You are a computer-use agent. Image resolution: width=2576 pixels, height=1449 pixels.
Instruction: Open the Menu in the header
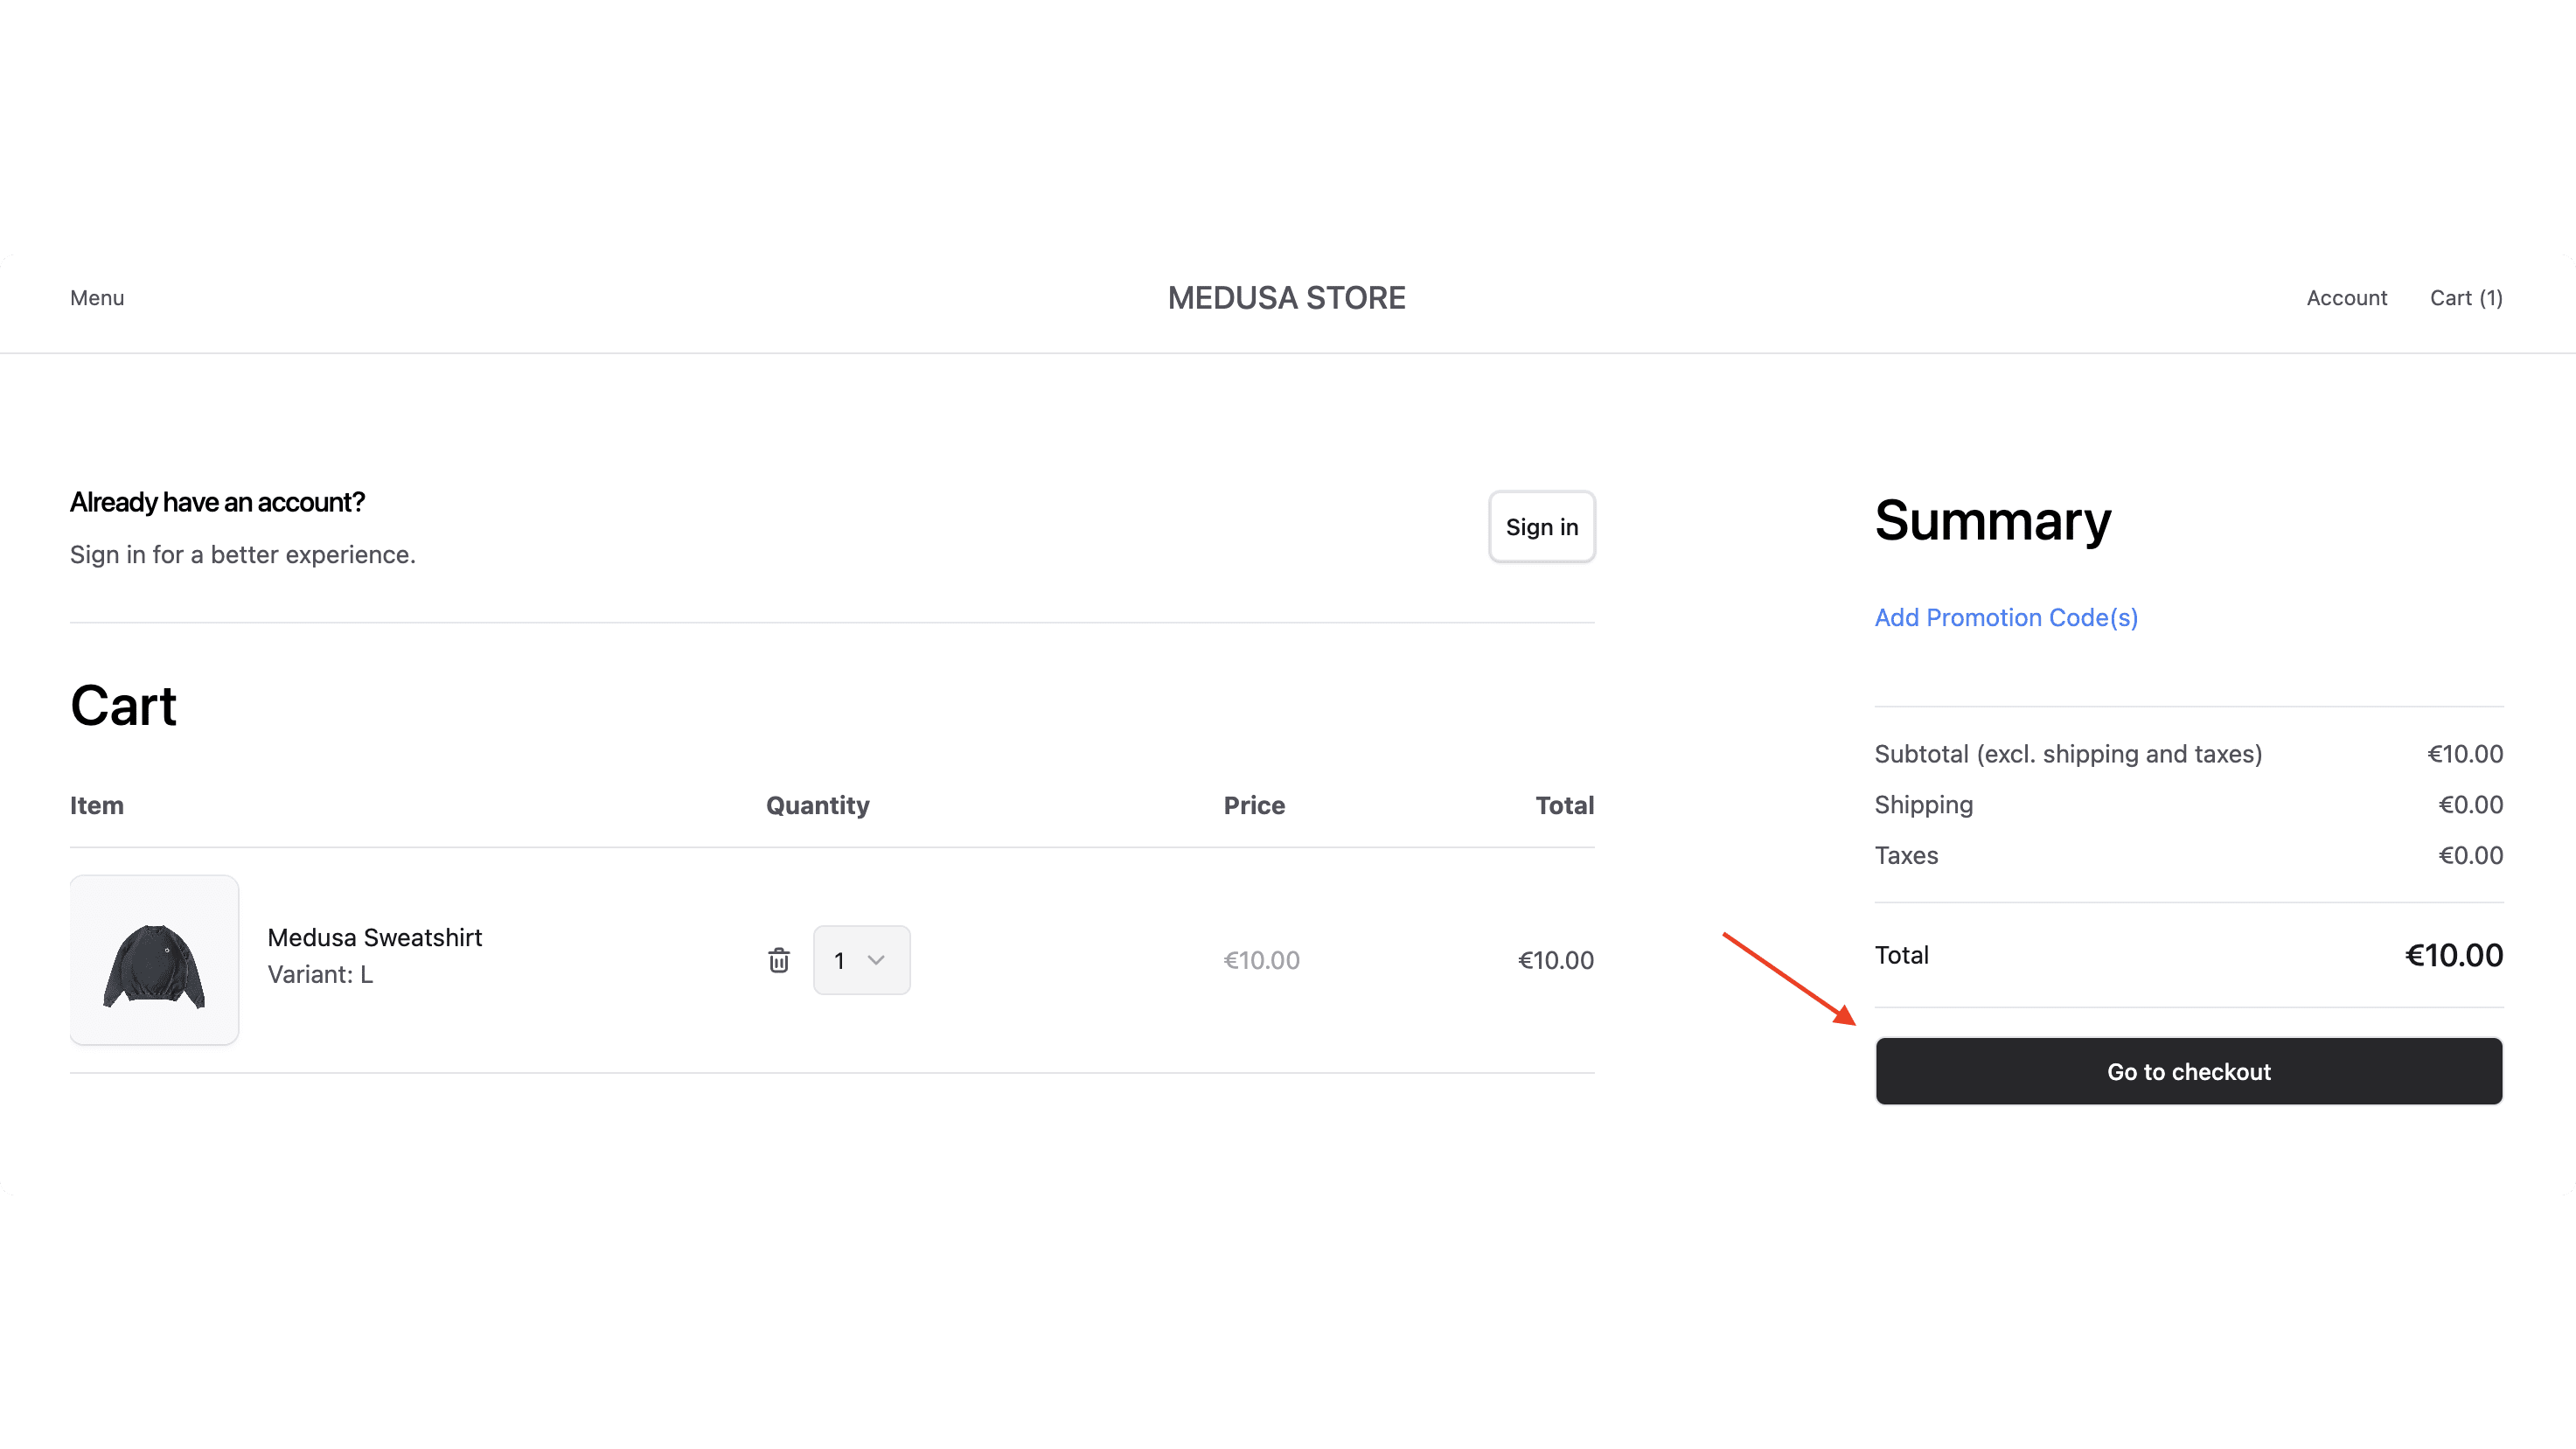pos(97,297)
